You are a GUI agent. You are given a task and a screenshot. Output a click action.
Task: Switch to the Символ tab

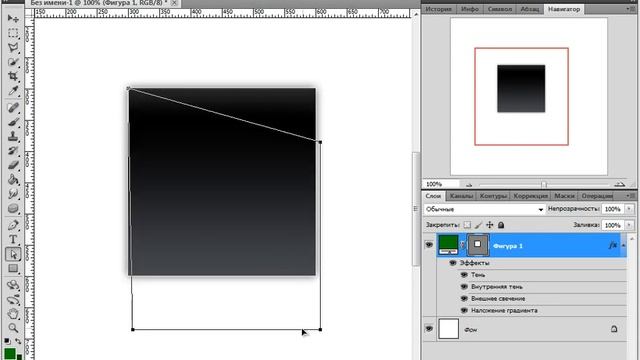500,9
